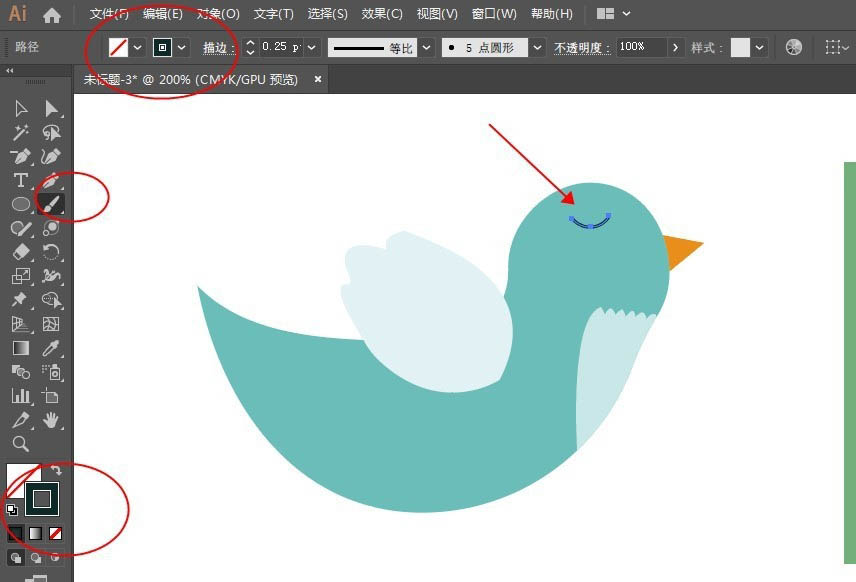Open the 选择(S) menu

[x=328, y=14]
